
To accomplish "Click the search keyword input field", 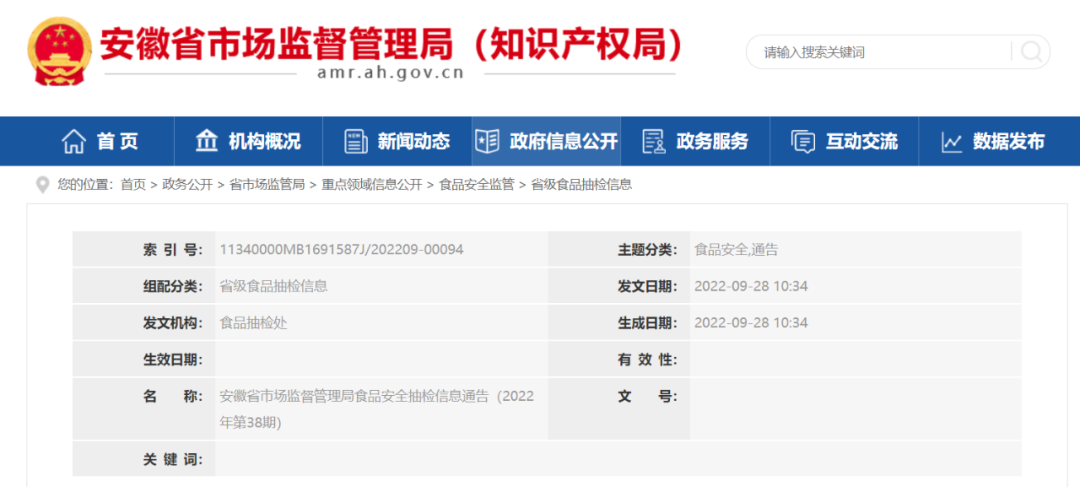I will [880, 52].
